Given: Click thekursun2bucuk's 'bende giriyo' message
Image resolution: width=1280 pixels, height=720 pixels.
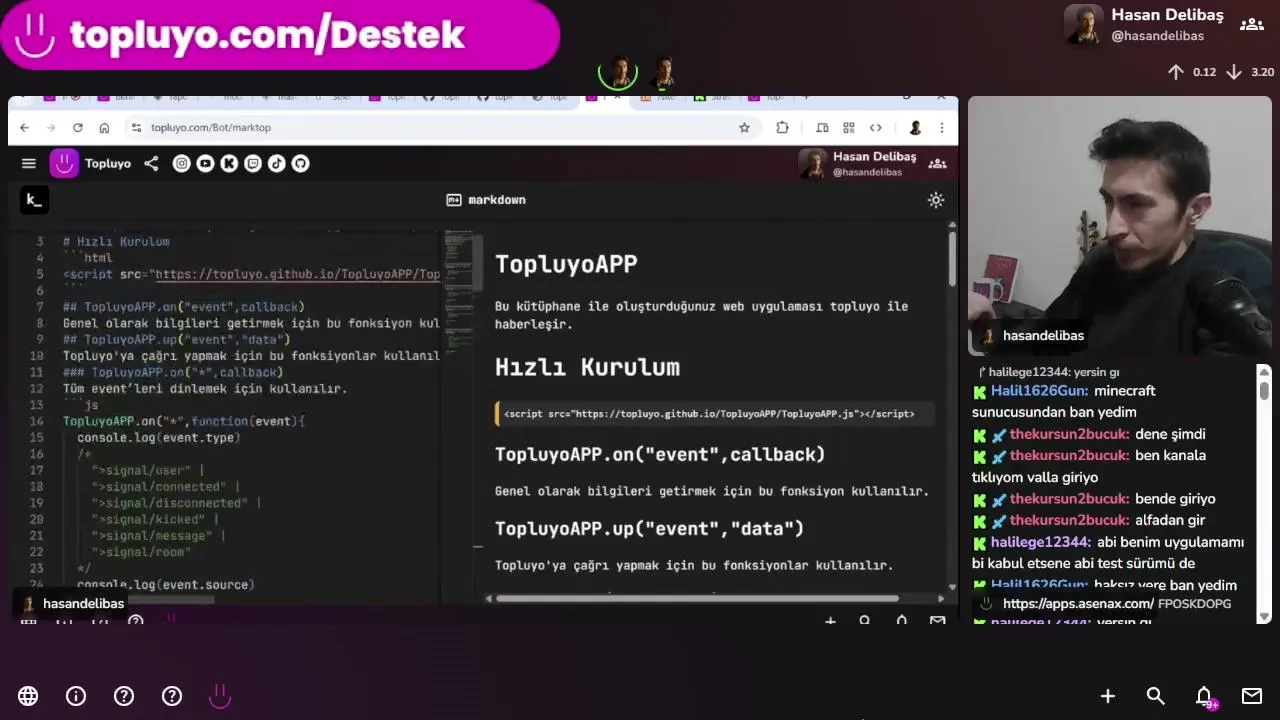Looking at the screenshot, I should (1095, 499).
